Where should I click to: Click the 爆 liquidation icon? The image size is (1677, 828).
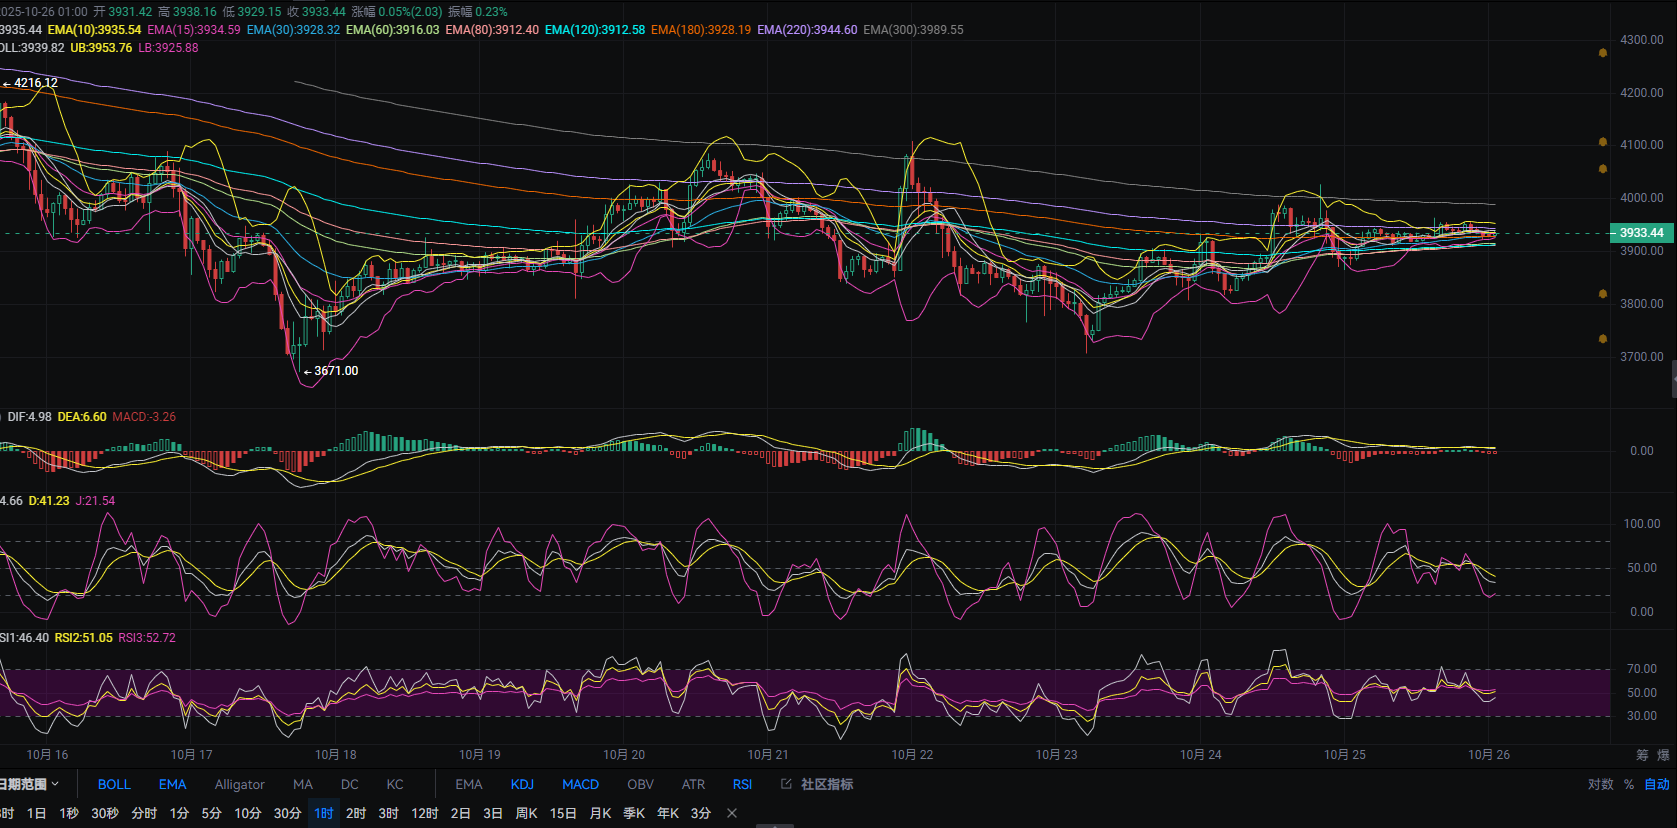coord(1664,755)
